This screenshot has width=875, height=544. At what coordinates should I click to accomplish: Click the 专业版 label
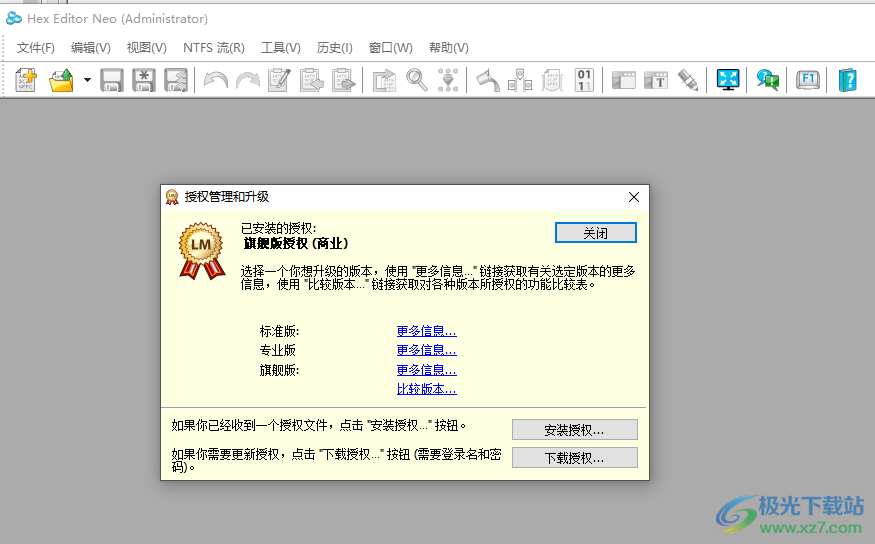277,350
